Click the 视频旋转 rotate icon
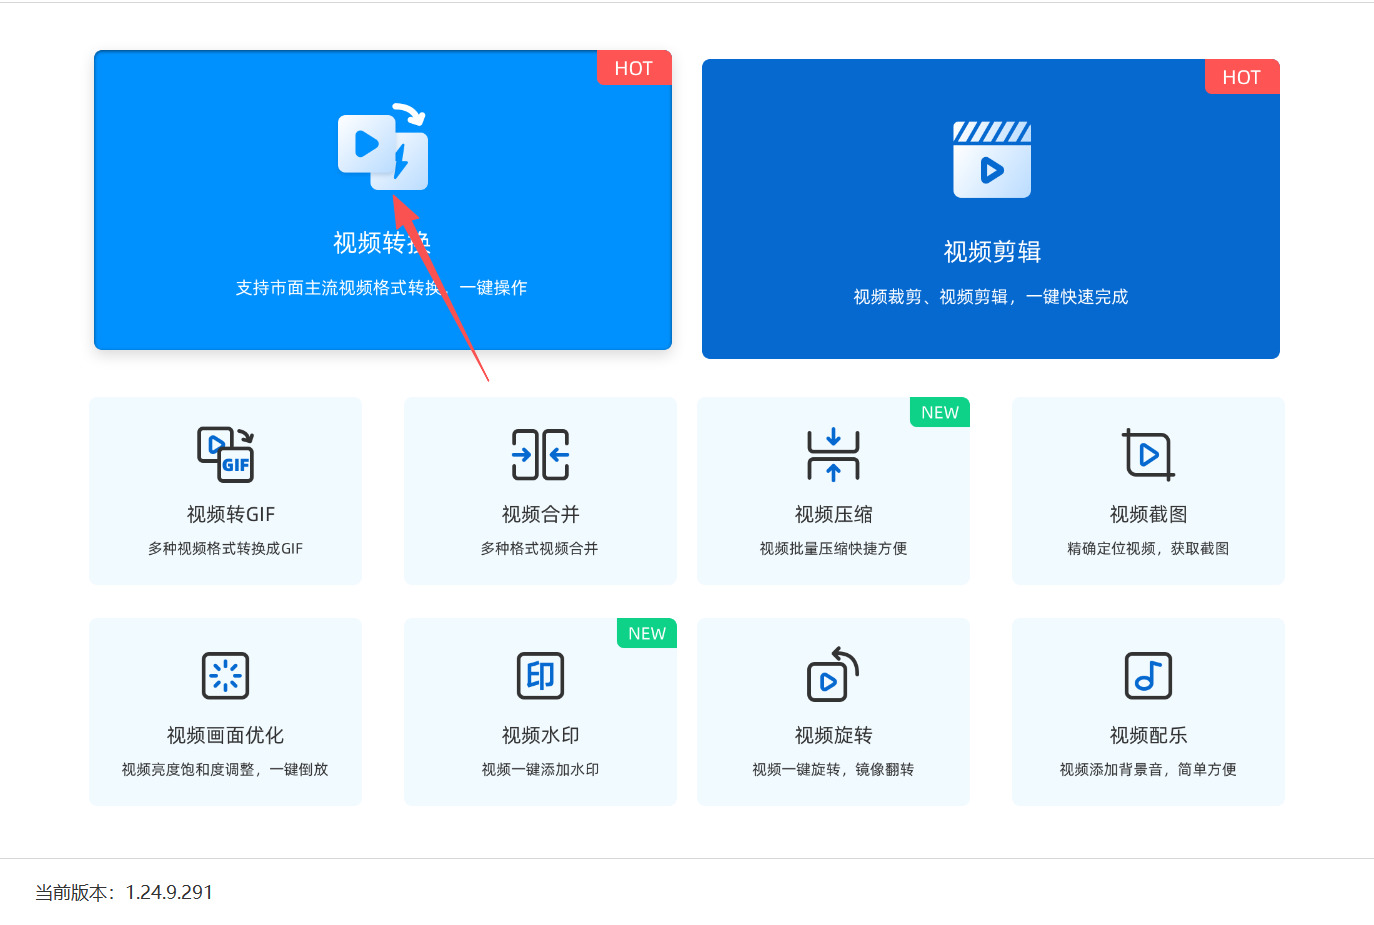 [x=833, y=675]
